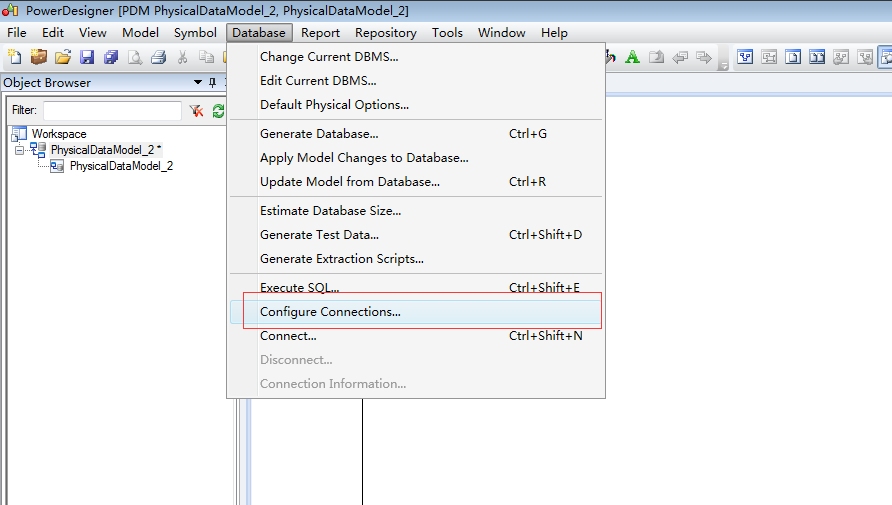Viewport: 892px width, 505px height.
Task: Choose Connect from Database menu
Action: coord(416,336)
